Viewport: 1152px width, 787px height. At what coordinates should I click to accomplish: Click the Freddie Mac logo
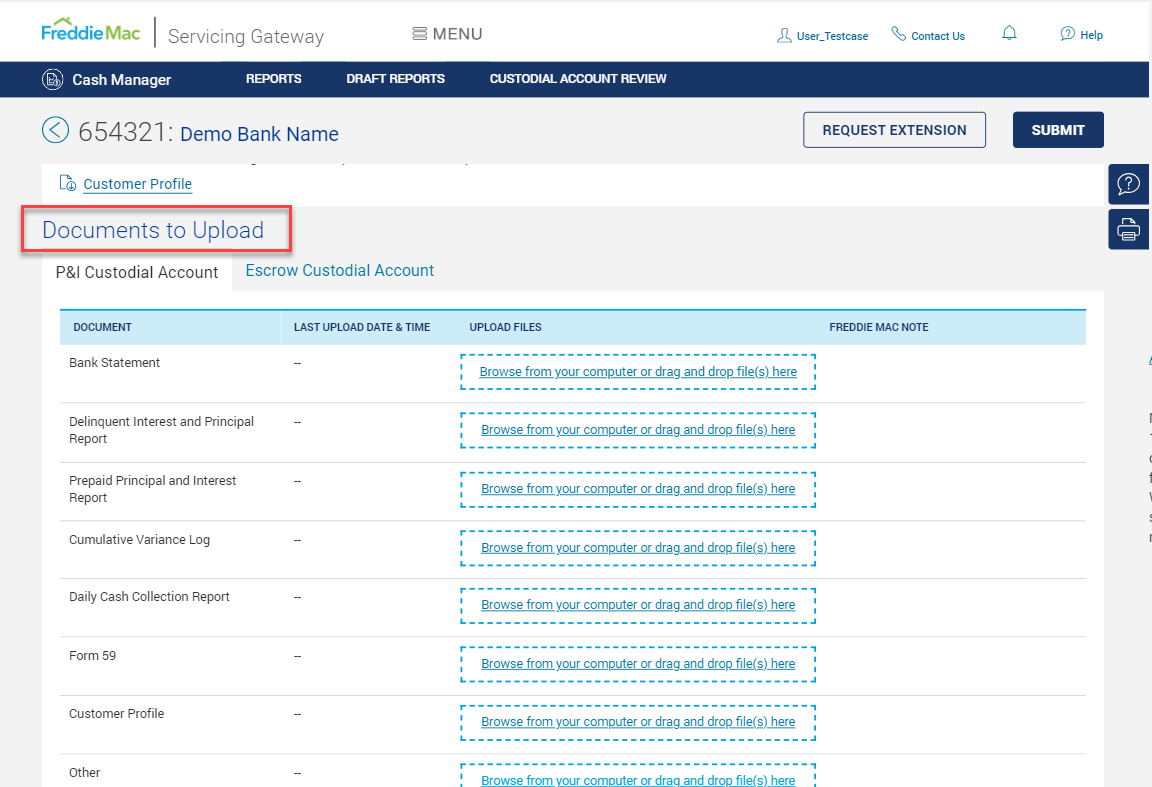point(91,30)
